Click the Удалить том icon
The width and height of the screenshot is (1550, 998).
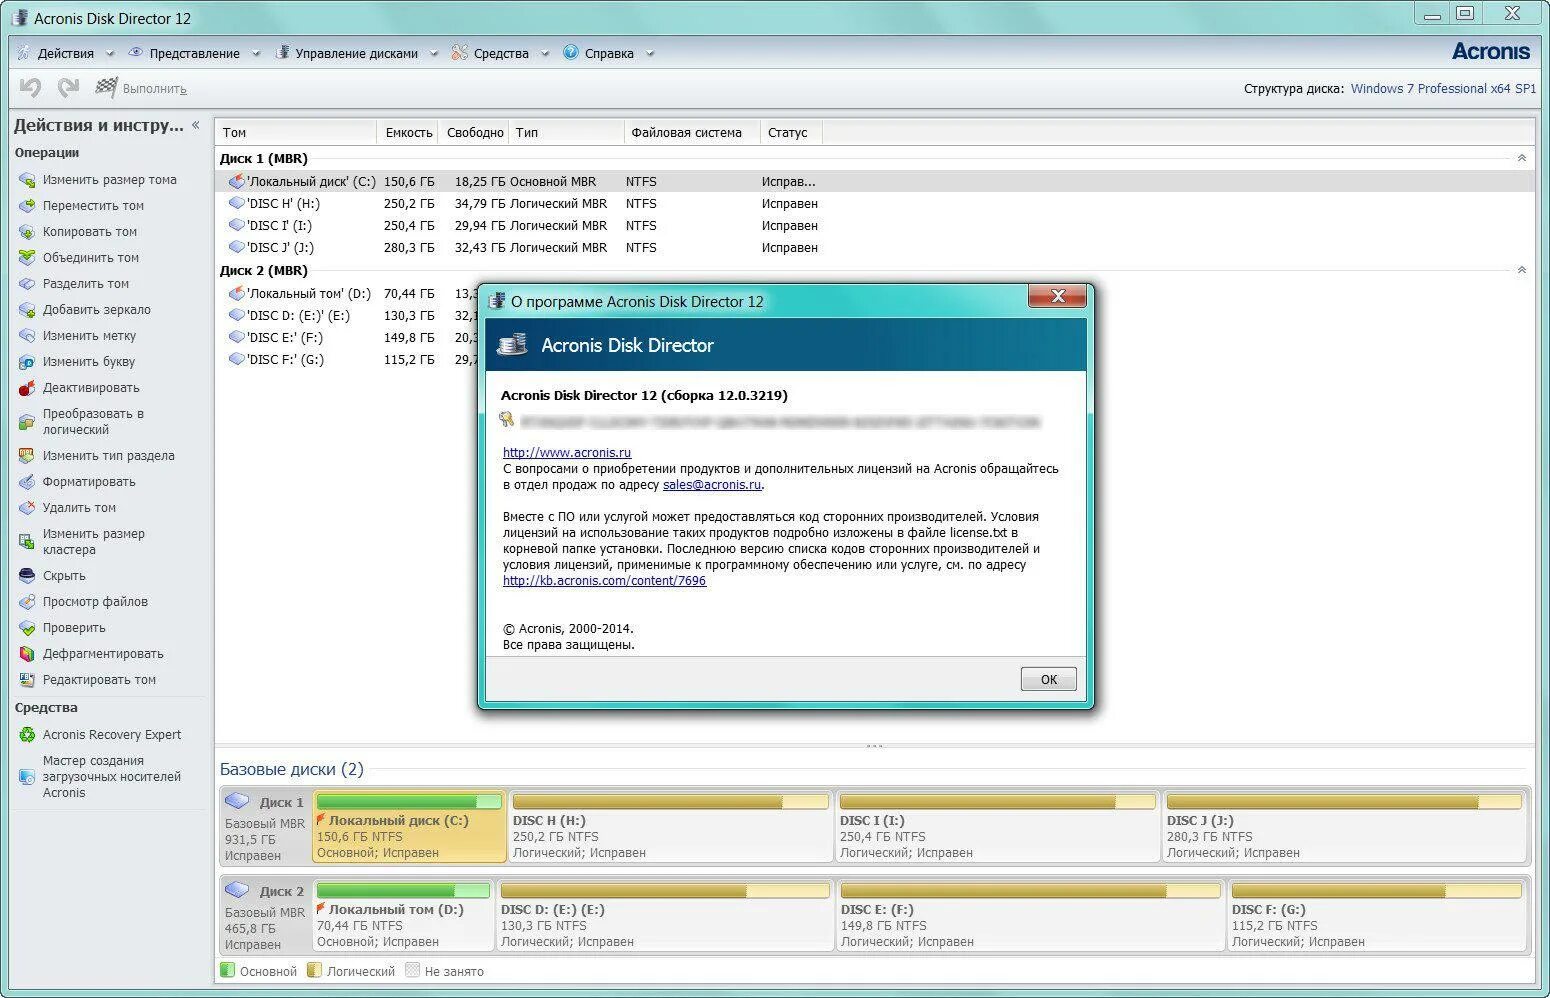(27, 508)
